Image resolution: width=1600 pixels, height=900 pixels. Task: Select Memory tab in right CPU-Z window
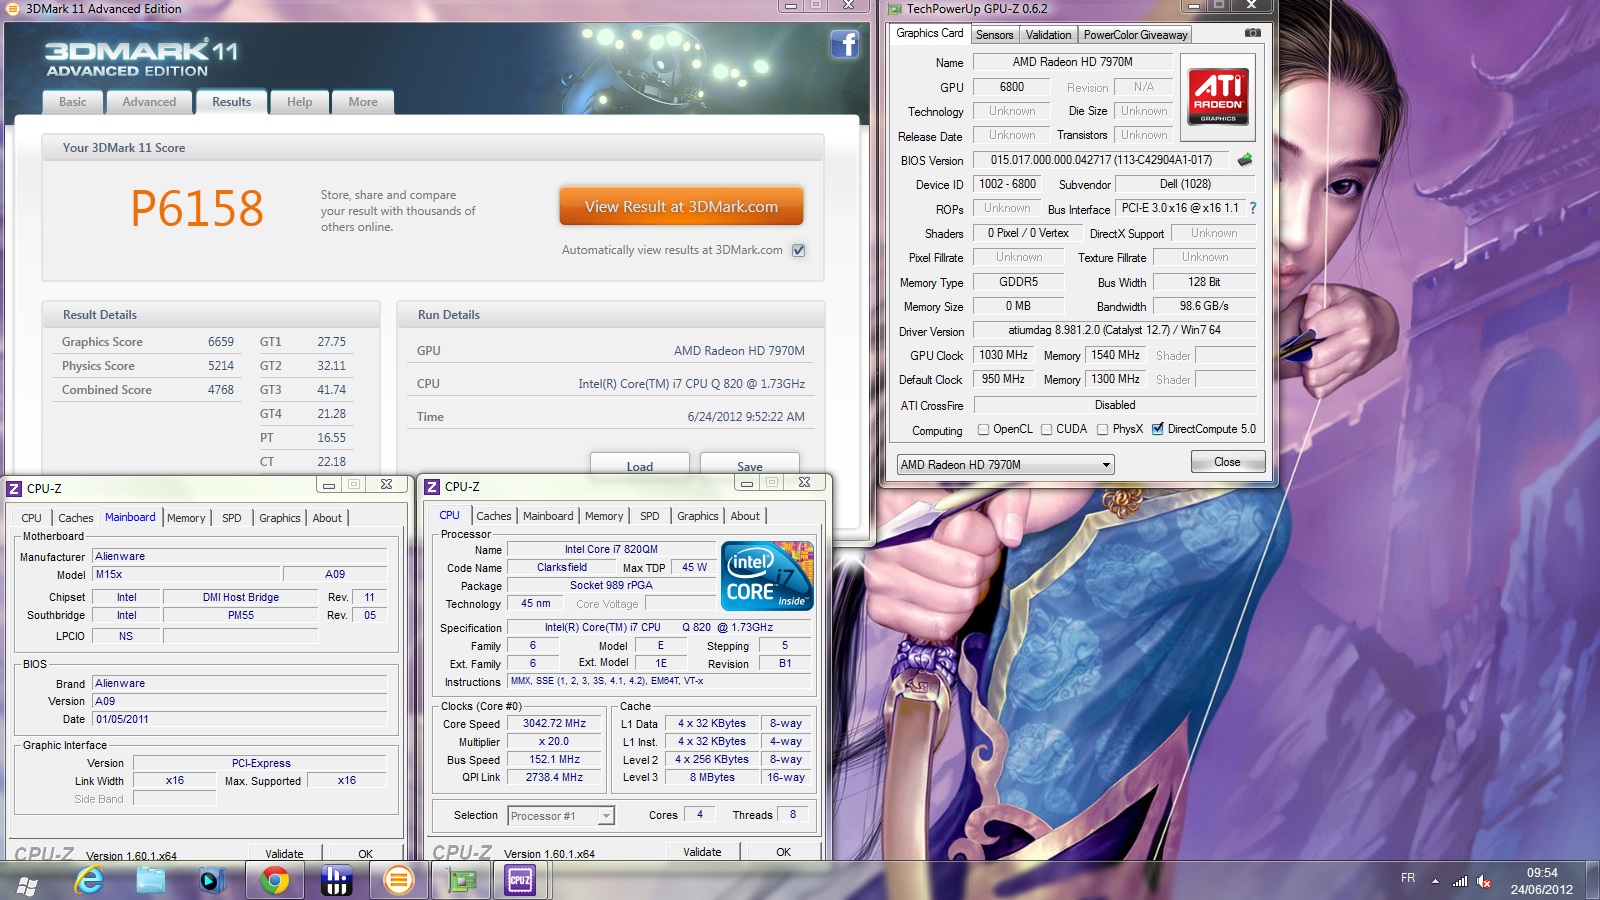pos(604,516)
